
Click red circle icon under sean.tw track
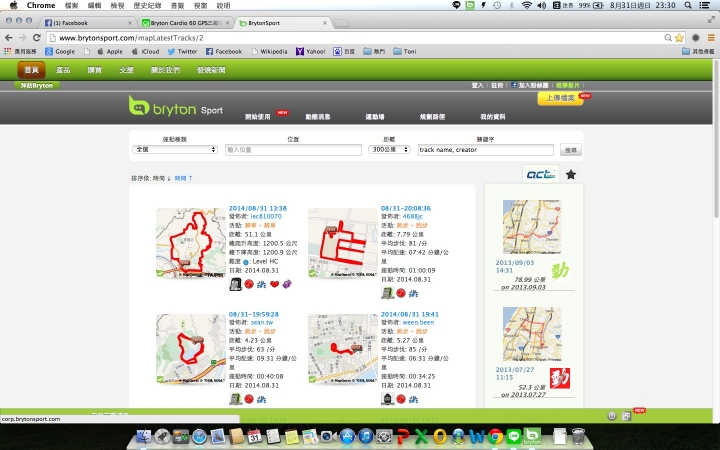point(249,399)
